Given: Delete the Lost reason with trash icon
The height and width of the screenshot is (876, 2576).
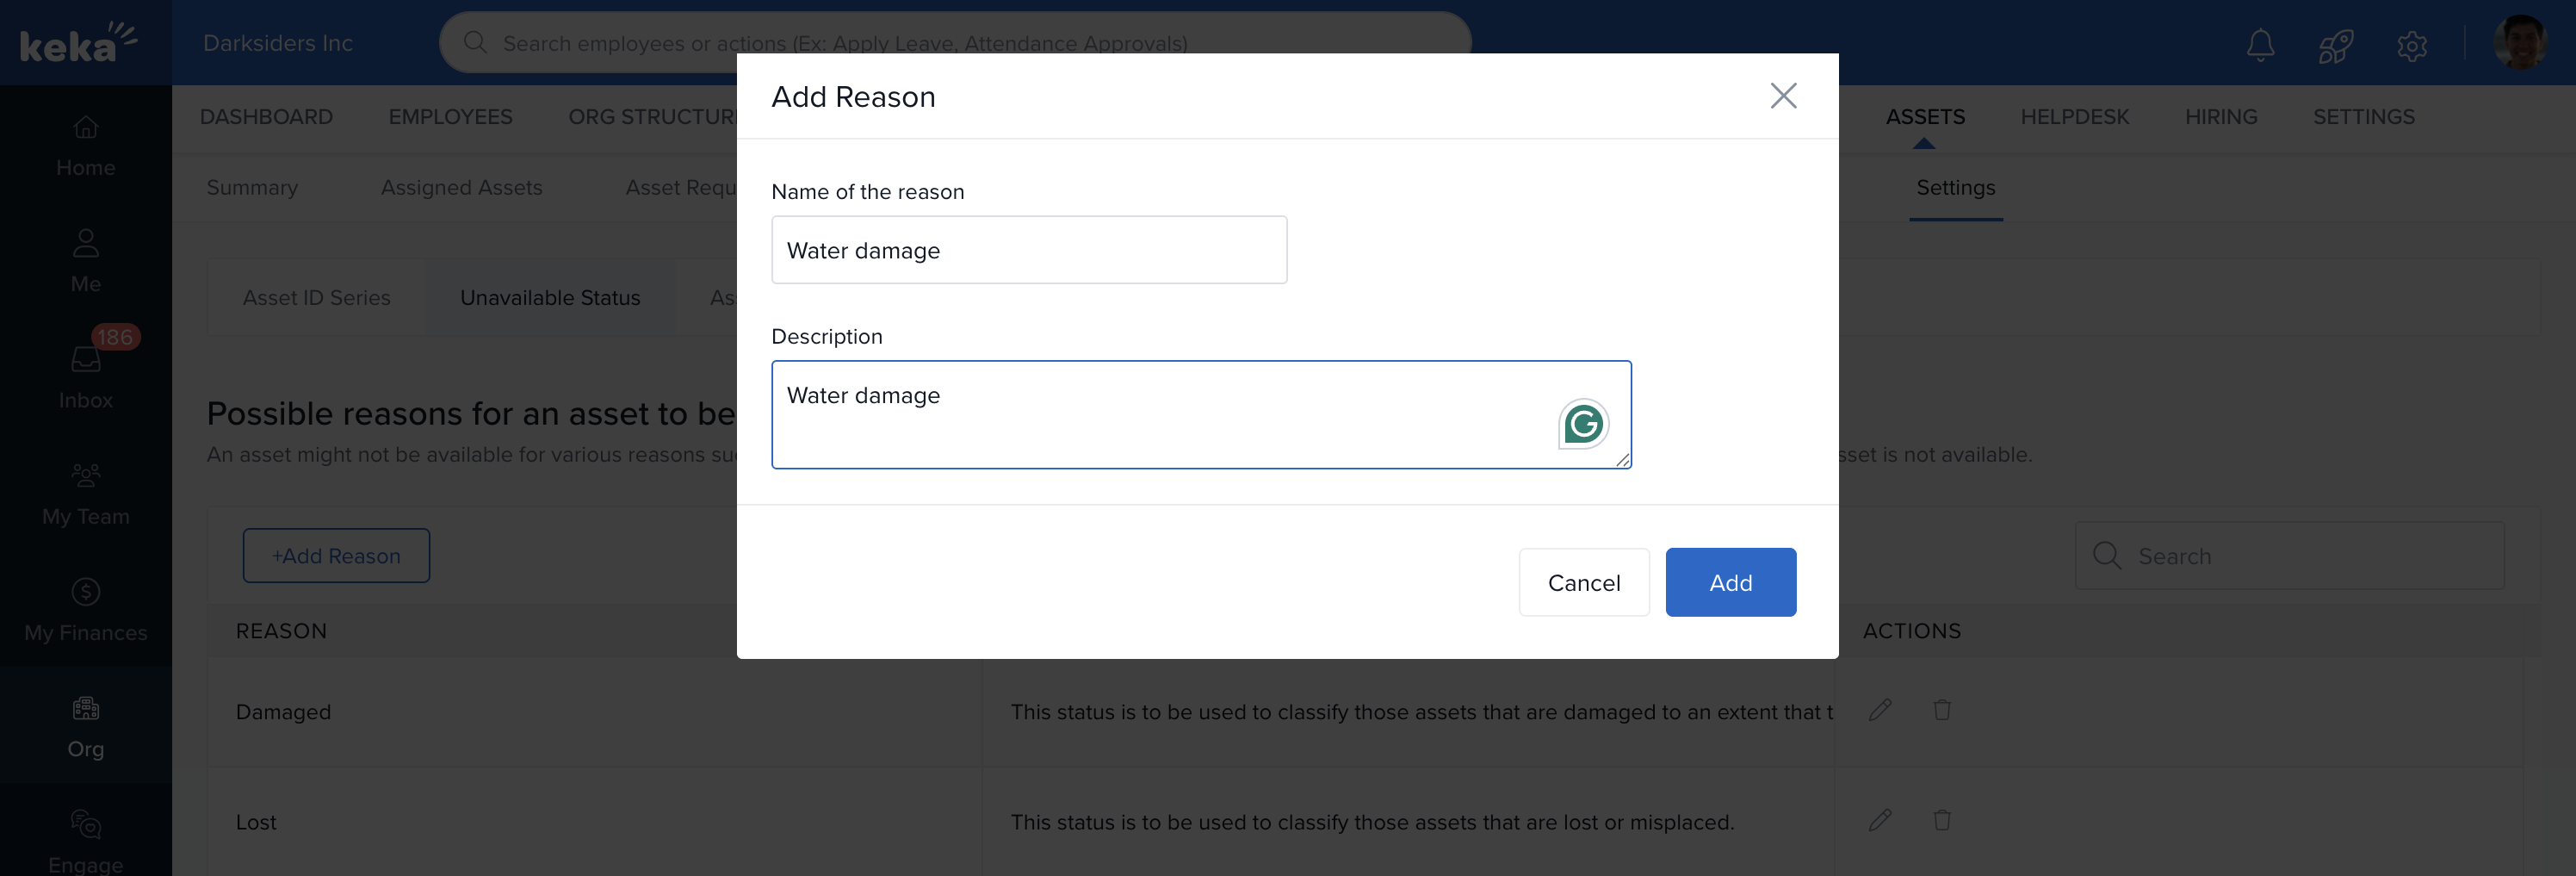Looking at the screenshot, I should pyautogui.click(x=1941, y=821).
